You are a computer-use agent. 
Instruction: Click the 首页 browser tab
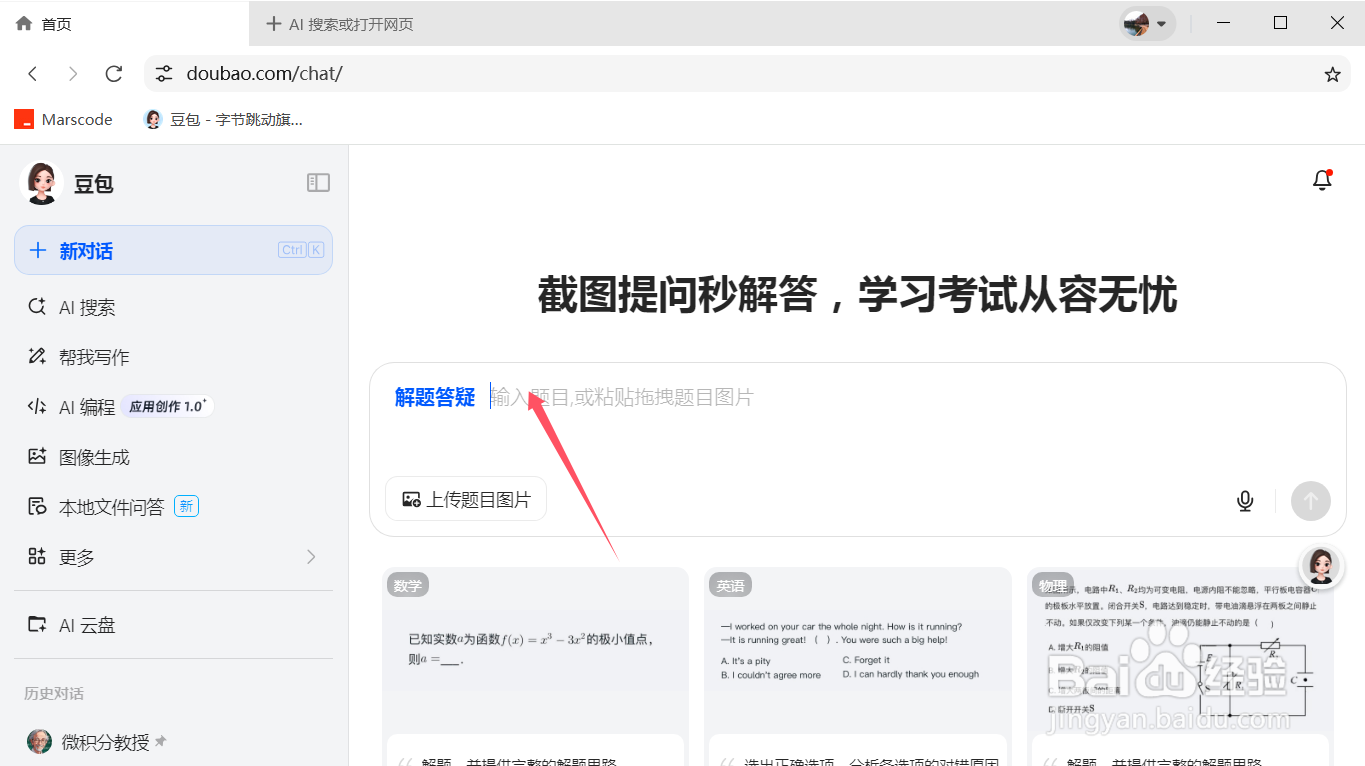pos(125,23)
